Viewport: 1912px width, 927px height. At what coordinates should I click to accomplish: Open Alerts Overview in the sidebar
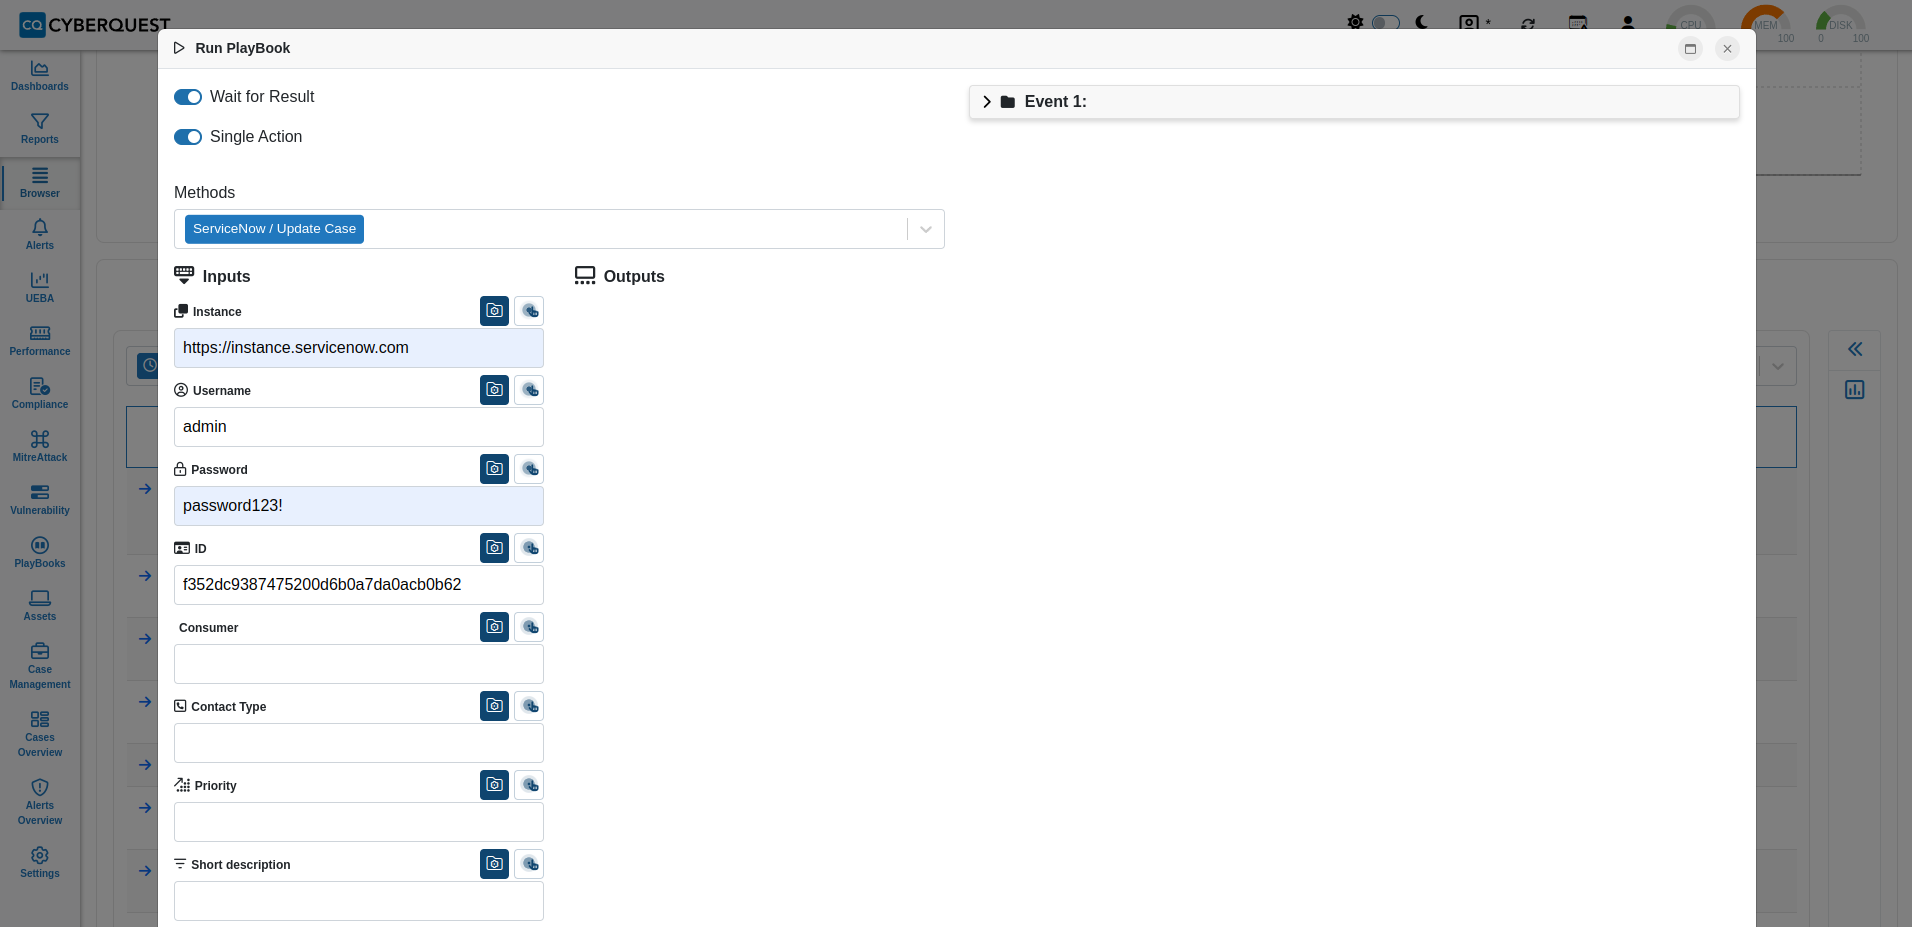[x=40, y=803]
